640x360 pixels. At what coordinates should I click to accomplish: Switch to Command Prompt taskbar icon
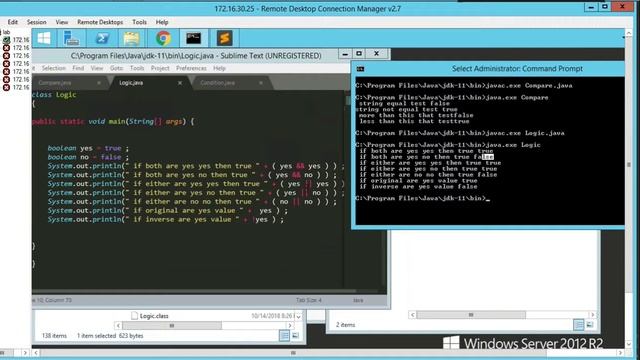(x=193, y=38)
